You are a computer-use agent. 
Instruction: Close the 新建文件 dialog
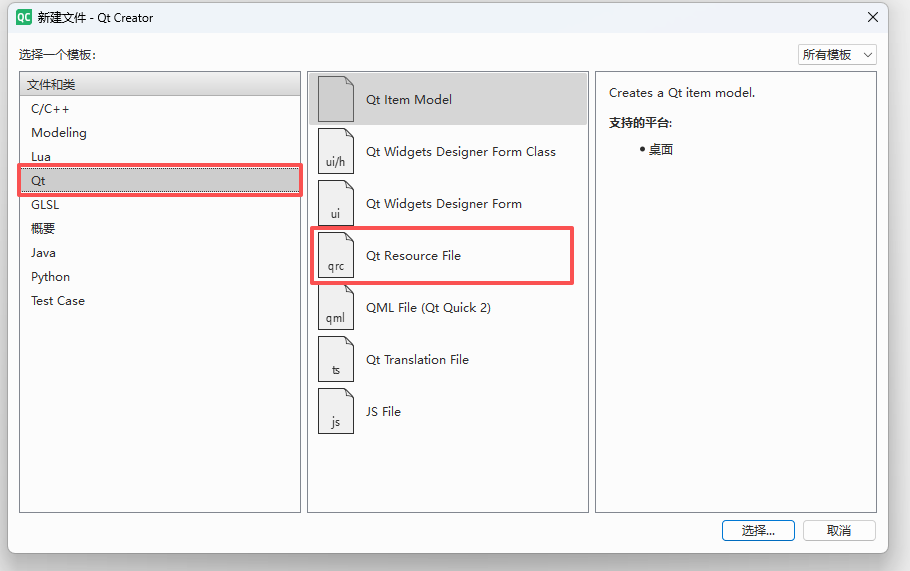pos(872,17)
